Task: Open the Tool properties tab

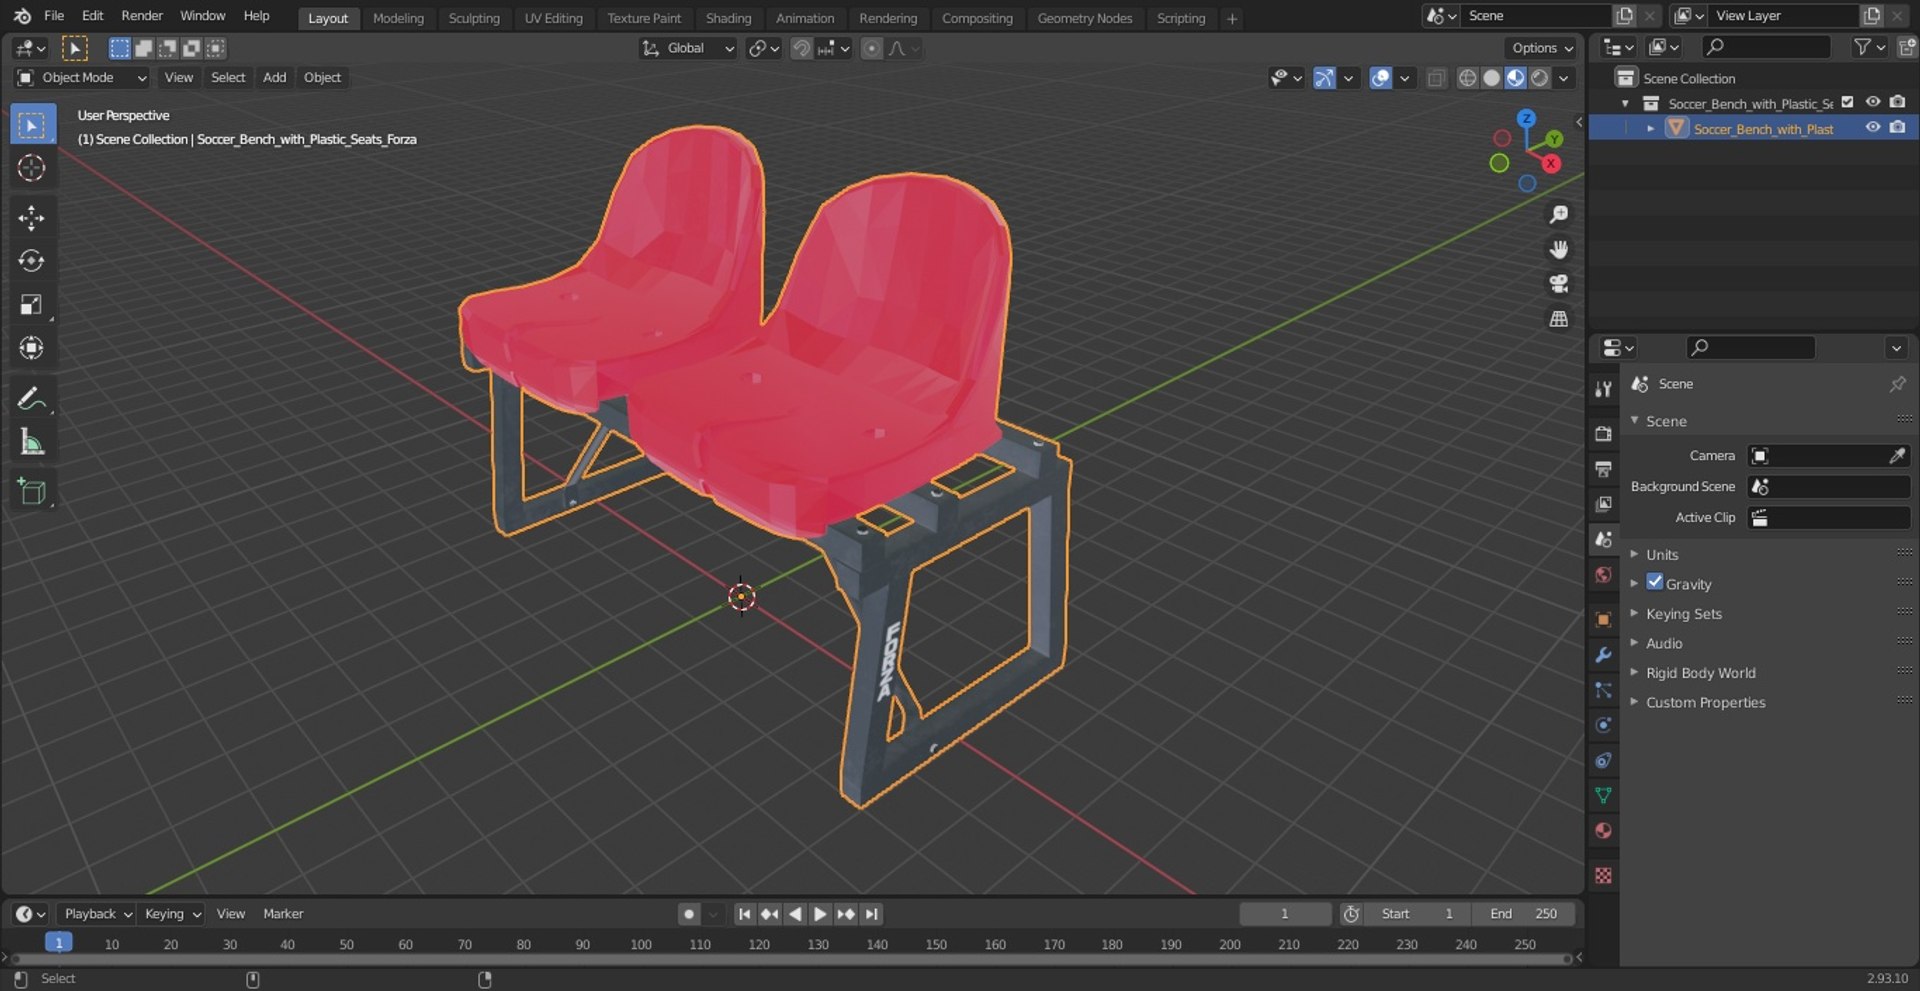Action: click(x=1603, y=389)
